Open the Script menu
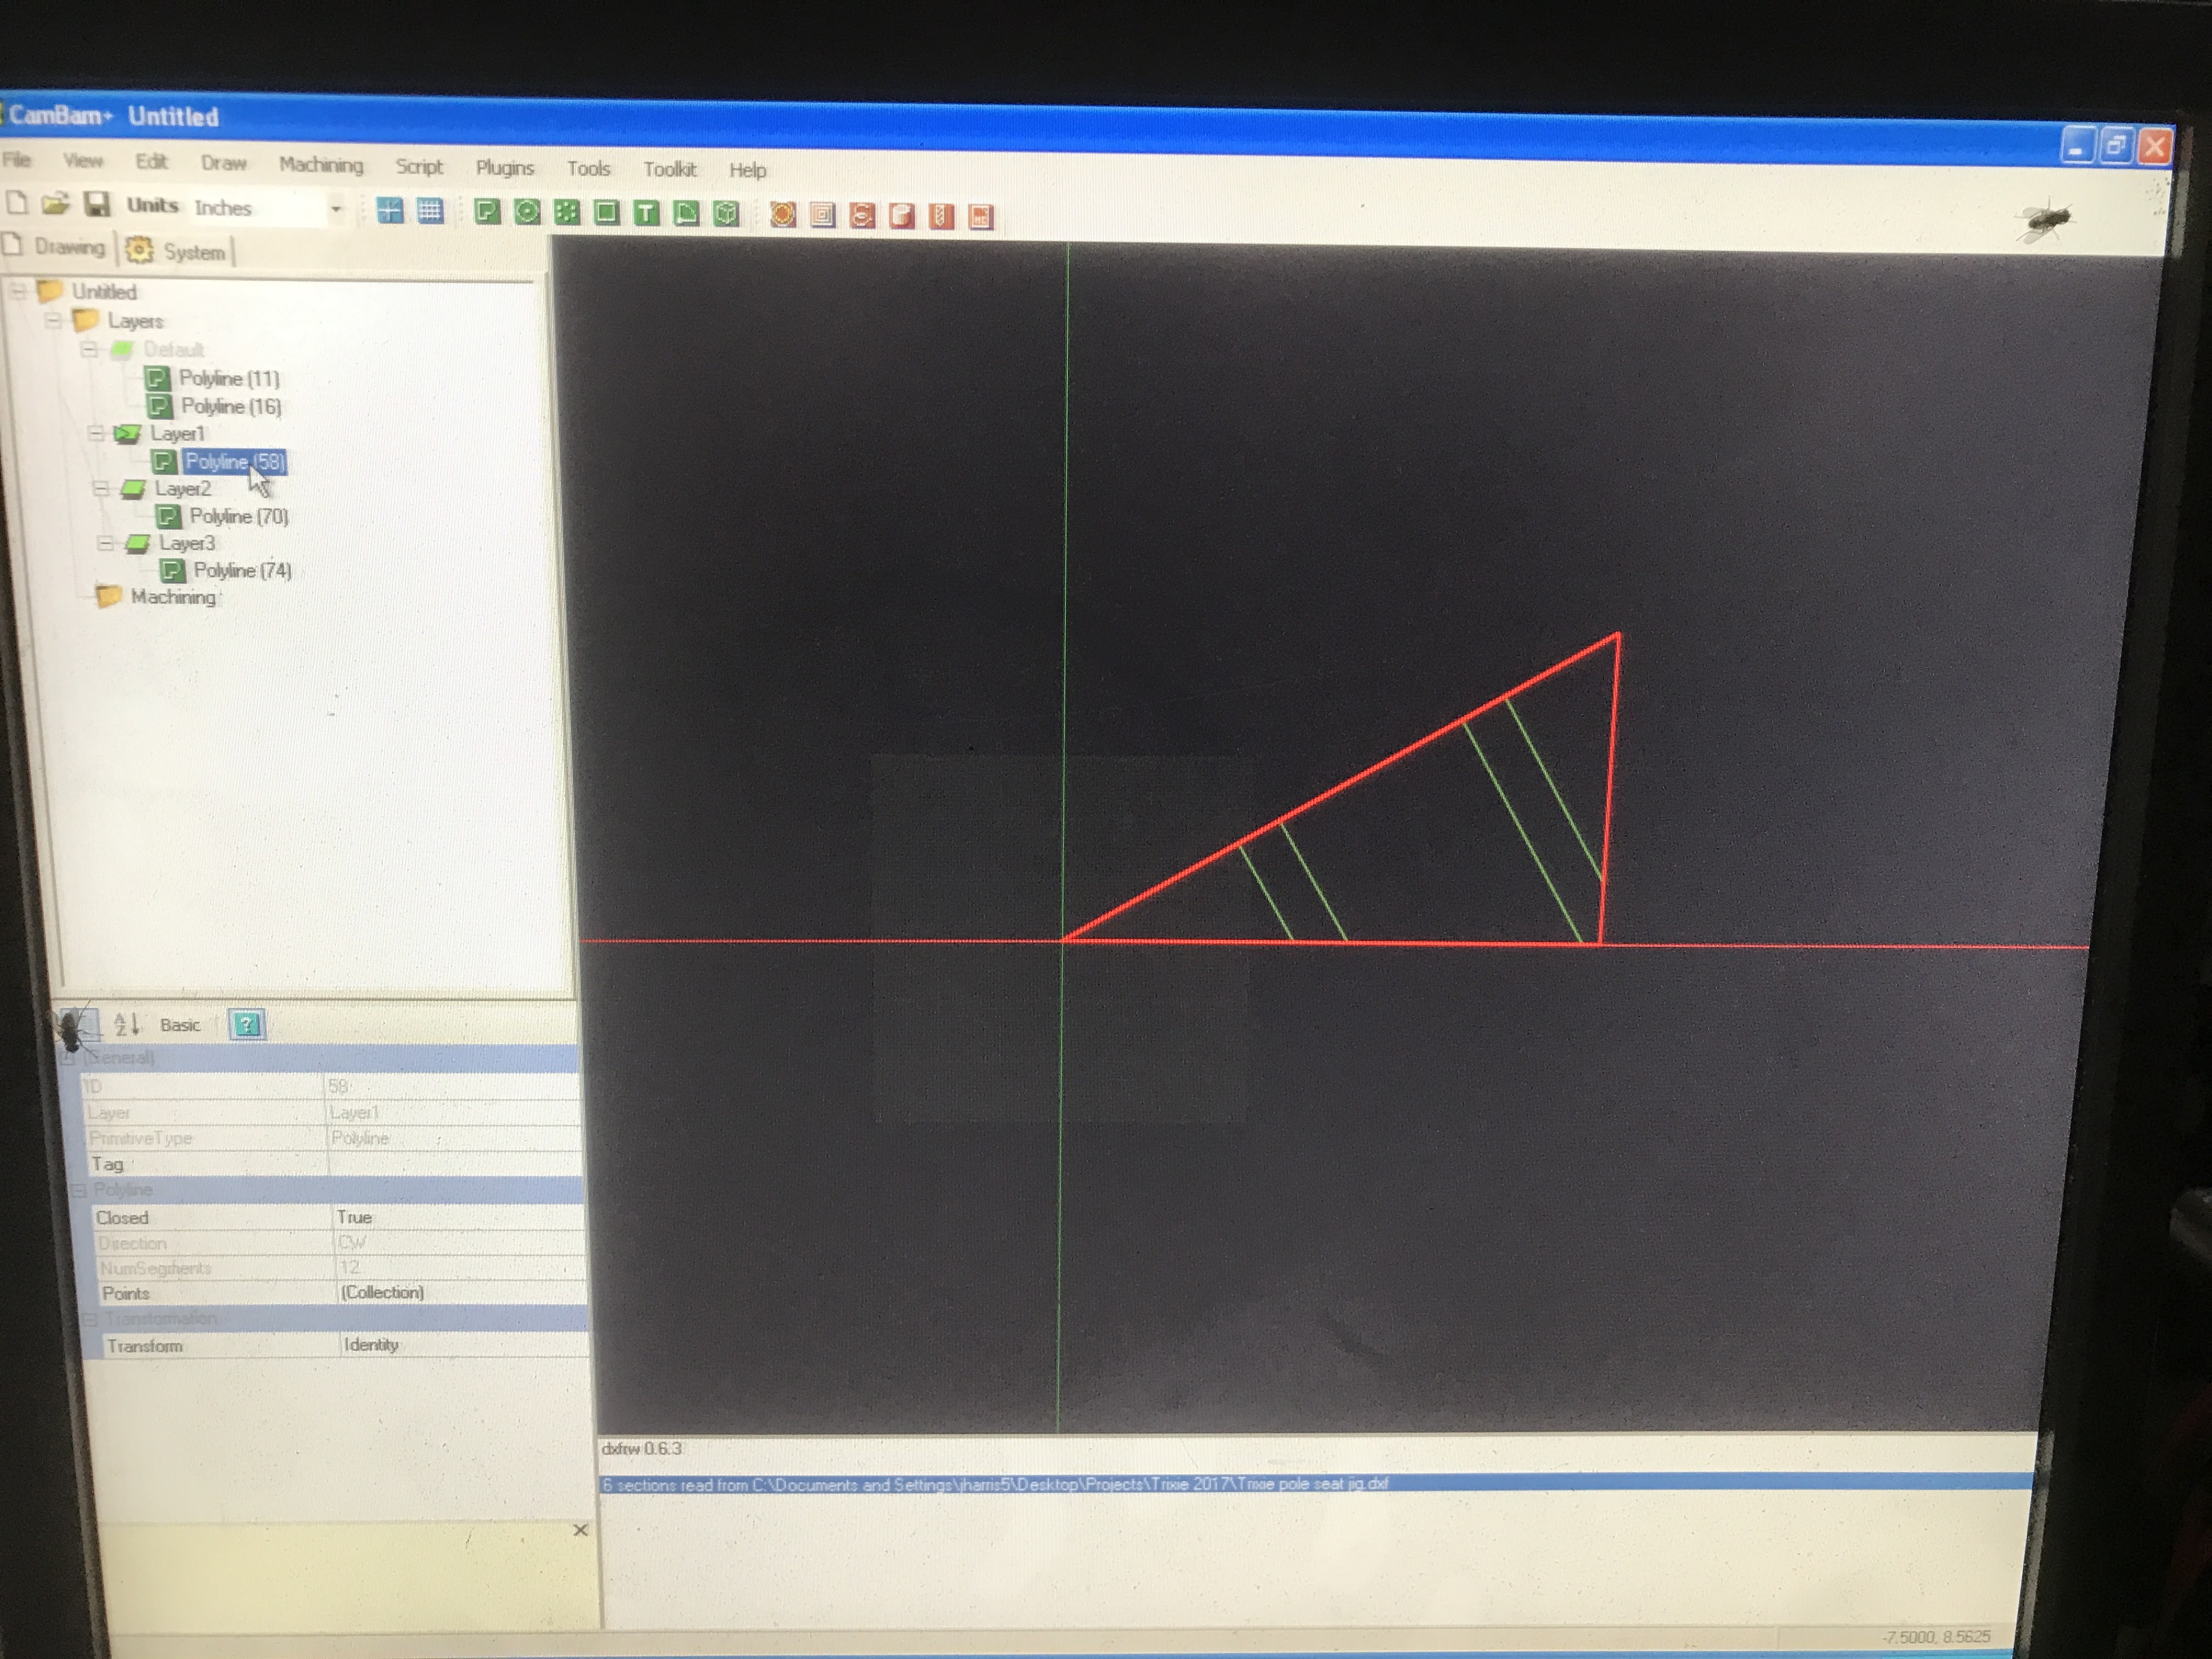This screenshot has width=2212, height=1659. (x=419, y=167)
